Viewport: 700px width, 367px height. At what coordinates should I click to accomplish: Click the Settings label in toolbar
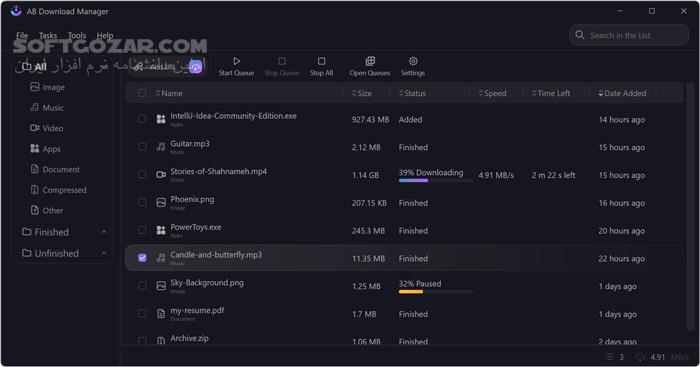coord(413,73)
